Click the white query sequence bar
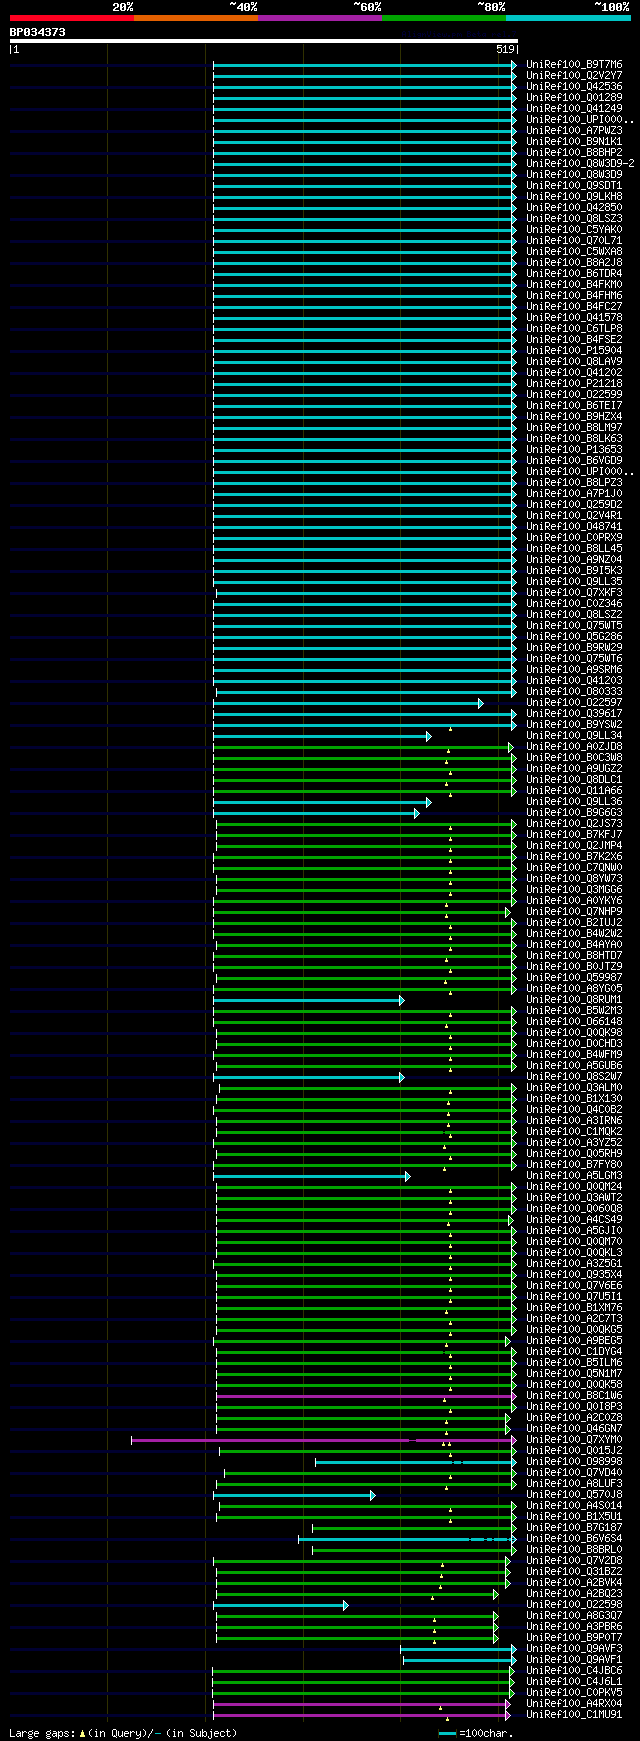 264,41
